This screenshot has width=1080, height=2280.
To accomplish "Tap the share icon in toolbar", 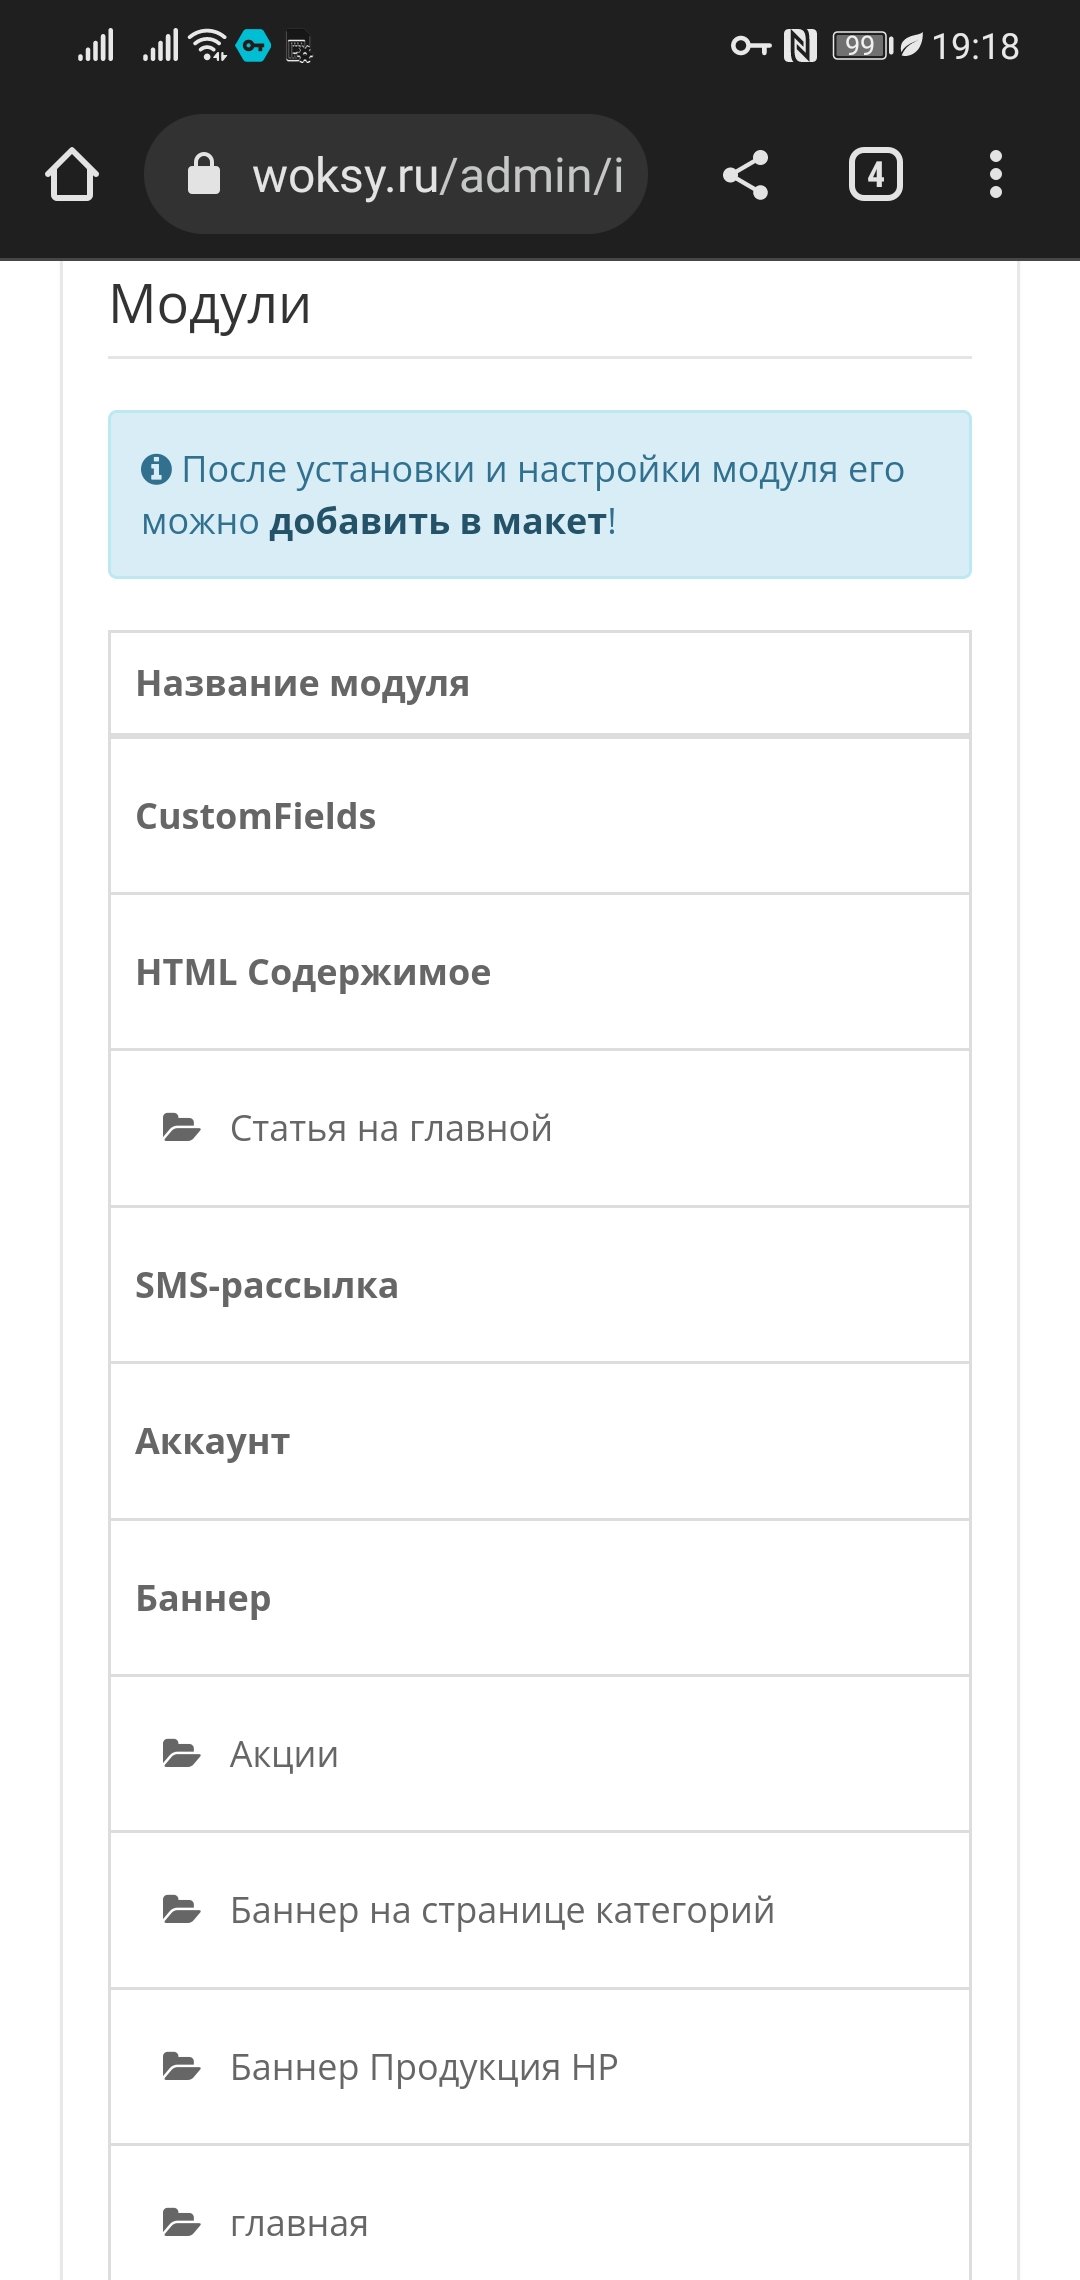I will pos(746,175).
